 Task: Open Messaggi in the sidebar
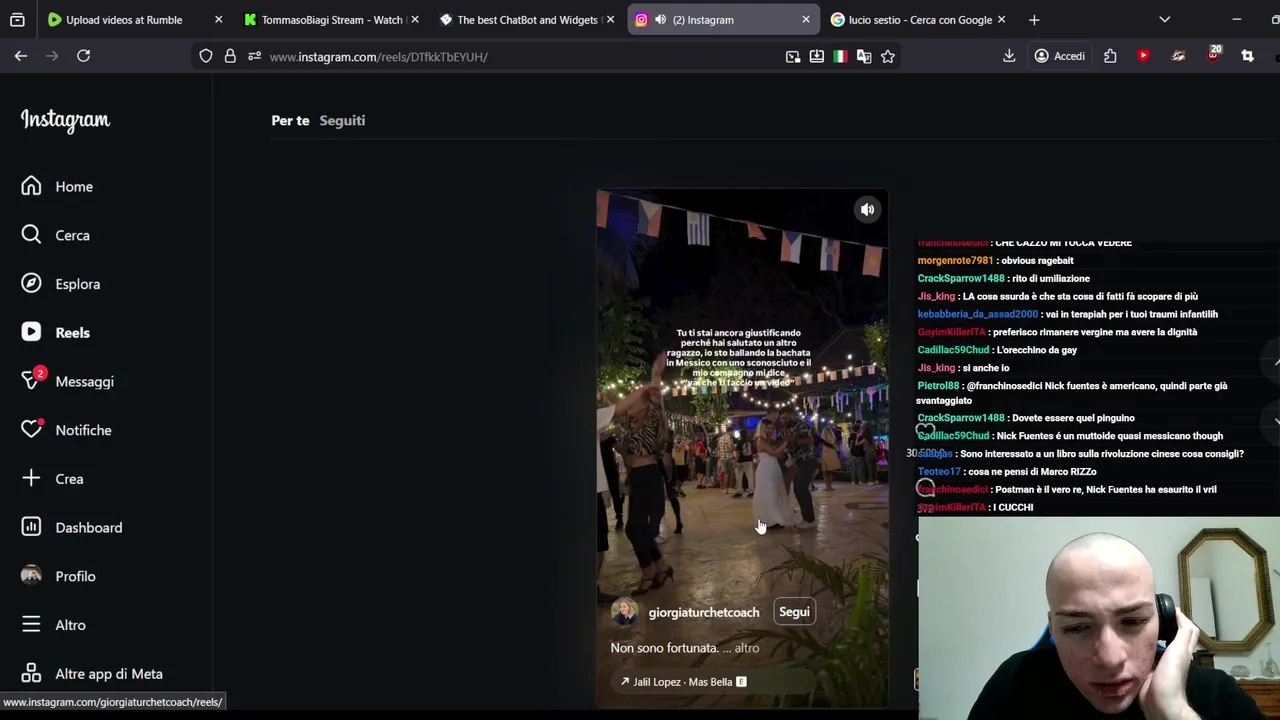84,382
